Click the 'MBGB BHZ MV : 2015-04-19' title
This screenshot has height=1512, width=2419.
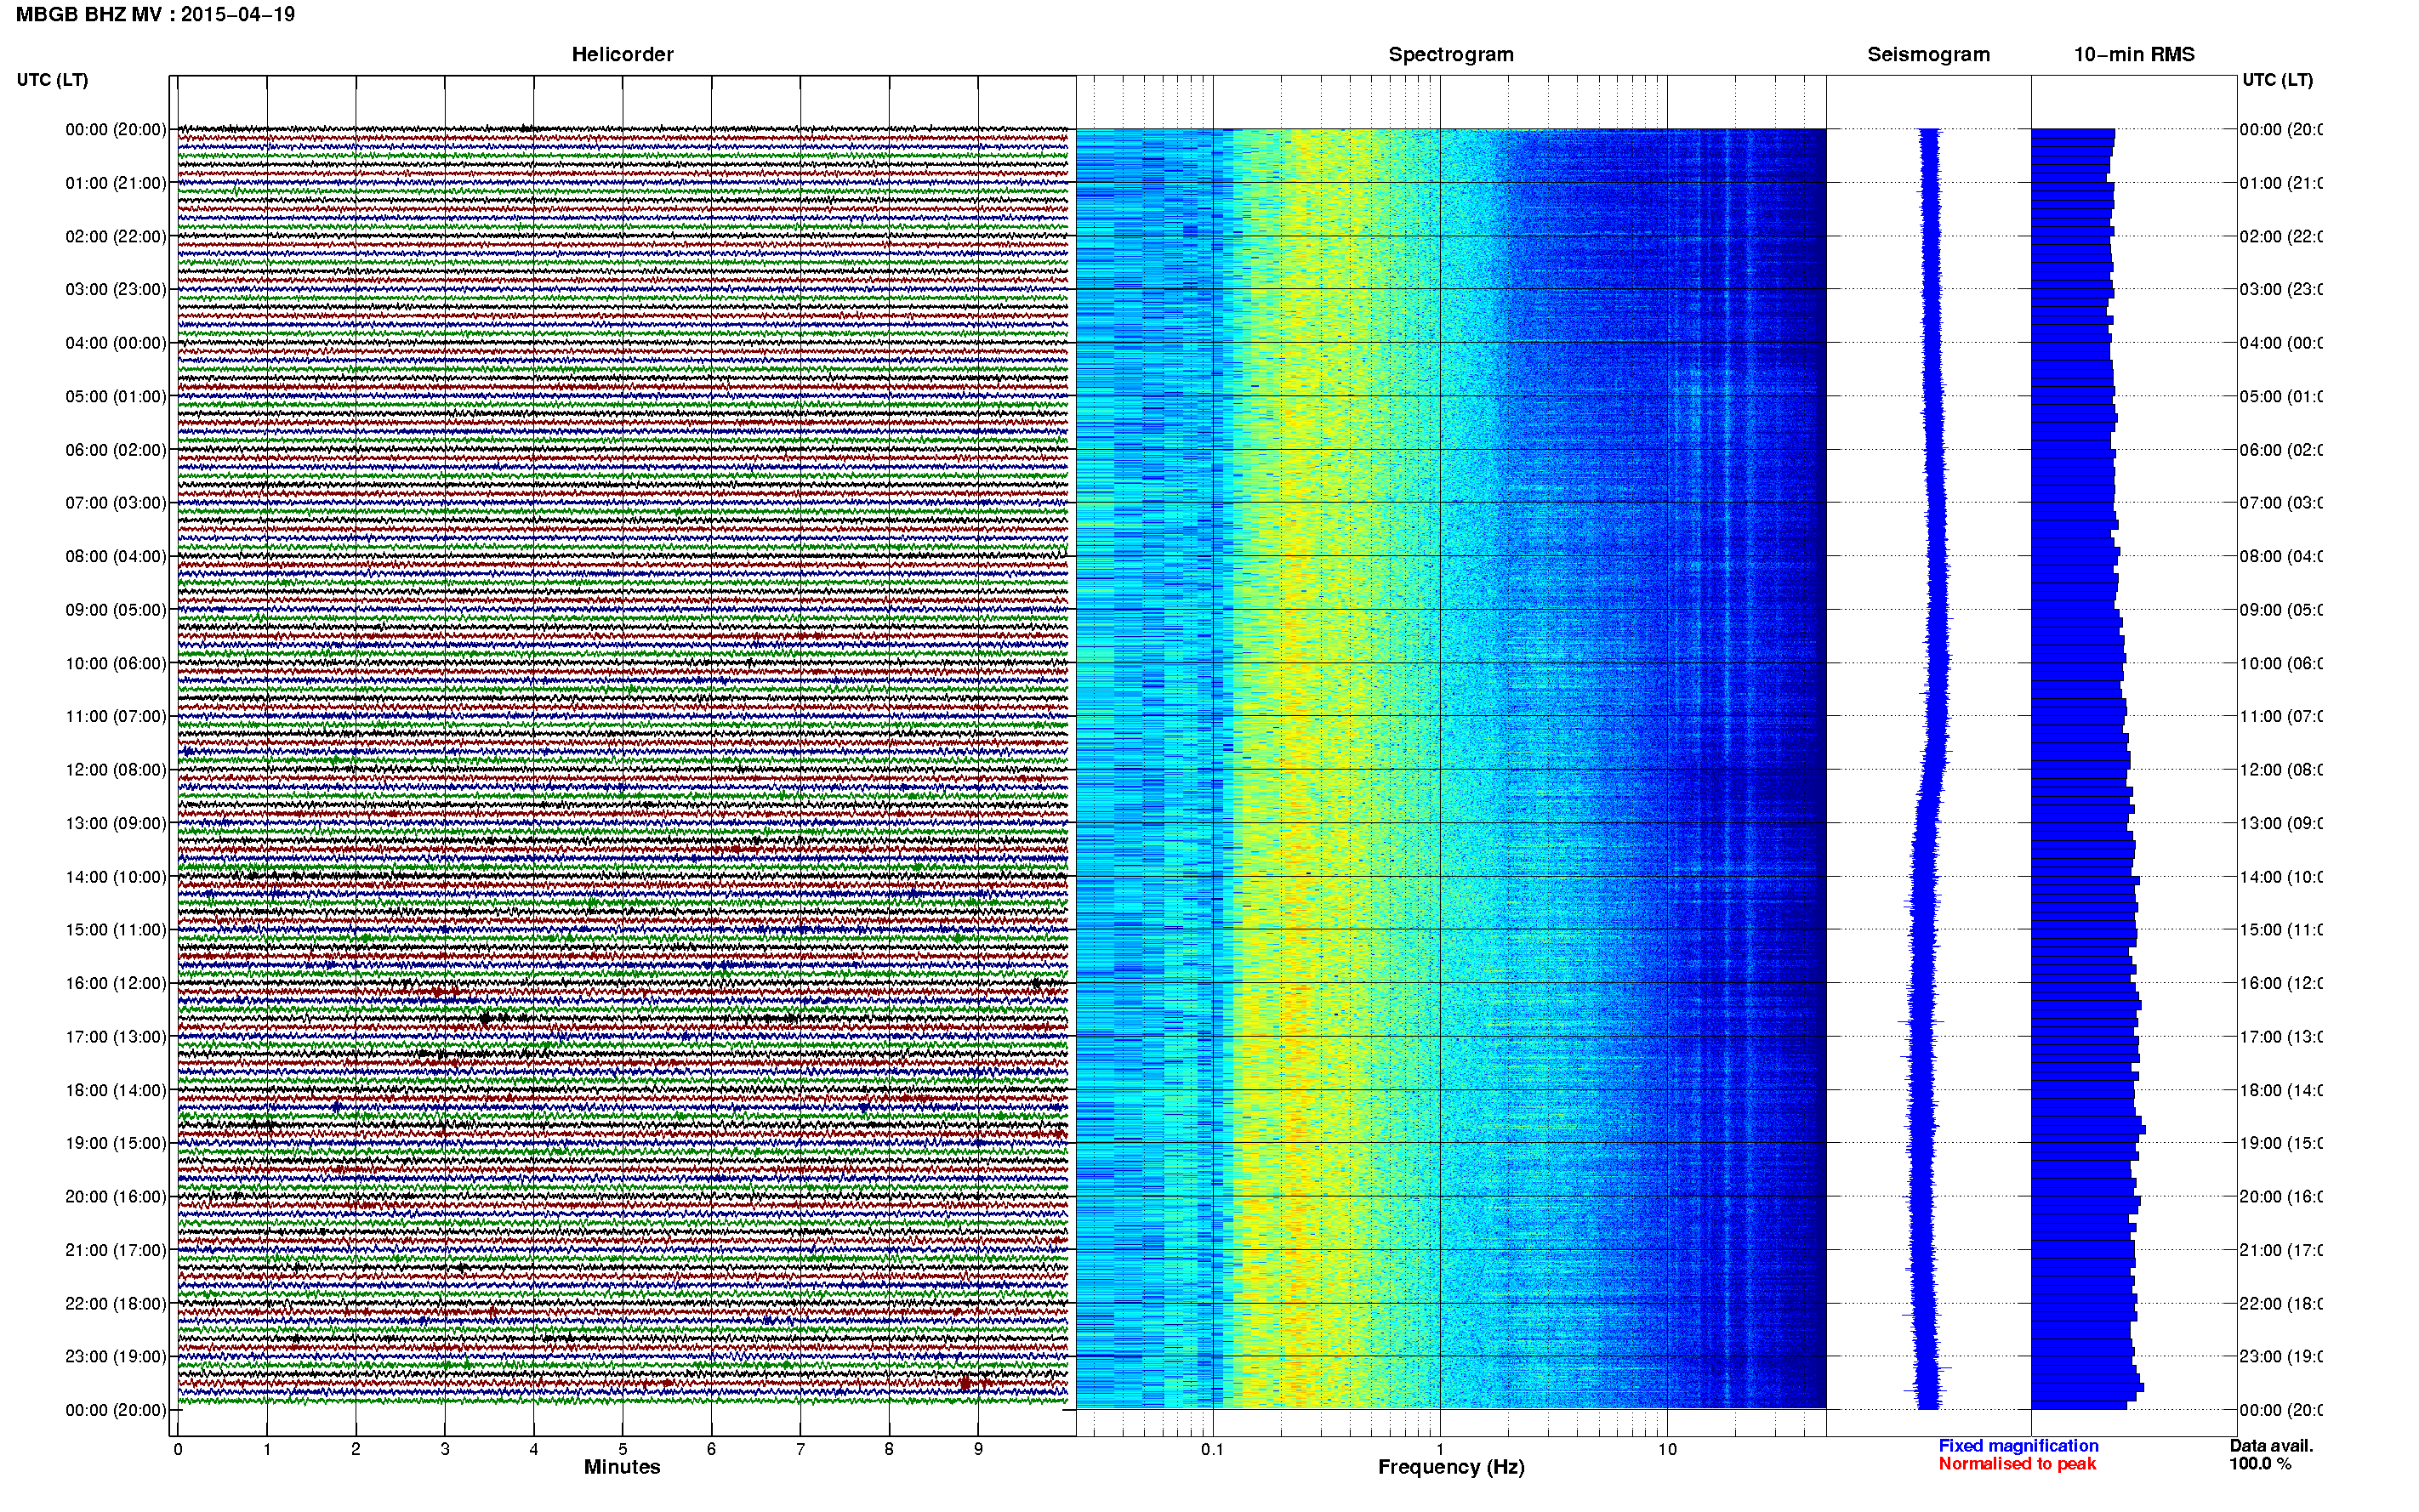pyautogui.click(x=156, y=15)
